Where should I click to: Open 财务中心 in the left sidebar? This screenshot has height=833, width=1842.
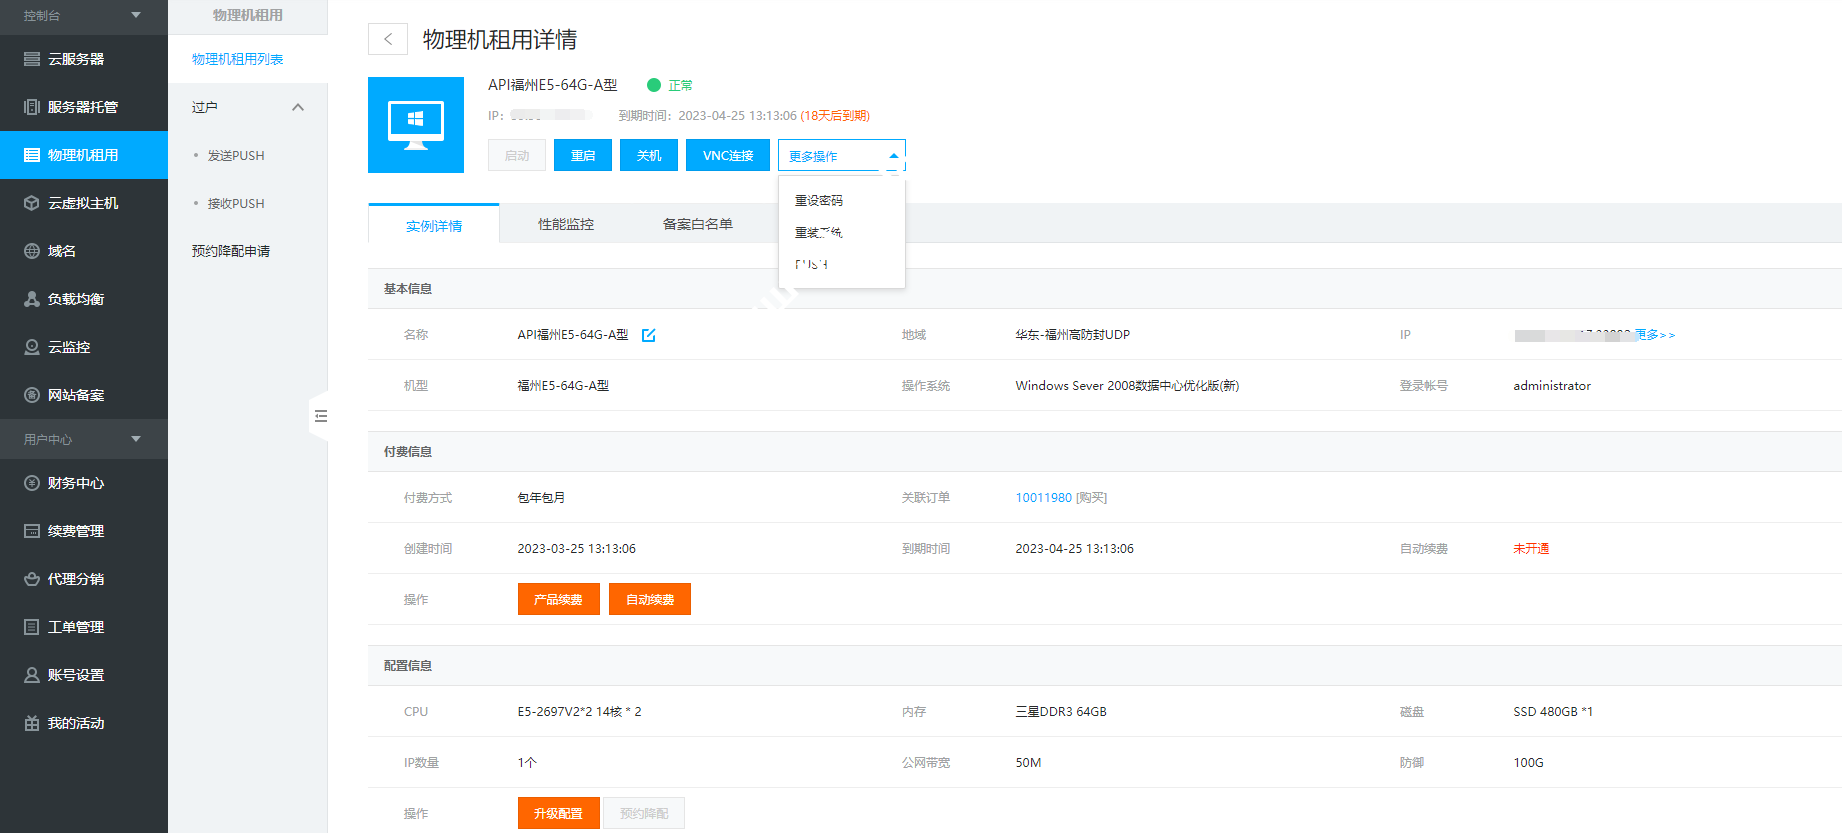click(x=76, y=483)
